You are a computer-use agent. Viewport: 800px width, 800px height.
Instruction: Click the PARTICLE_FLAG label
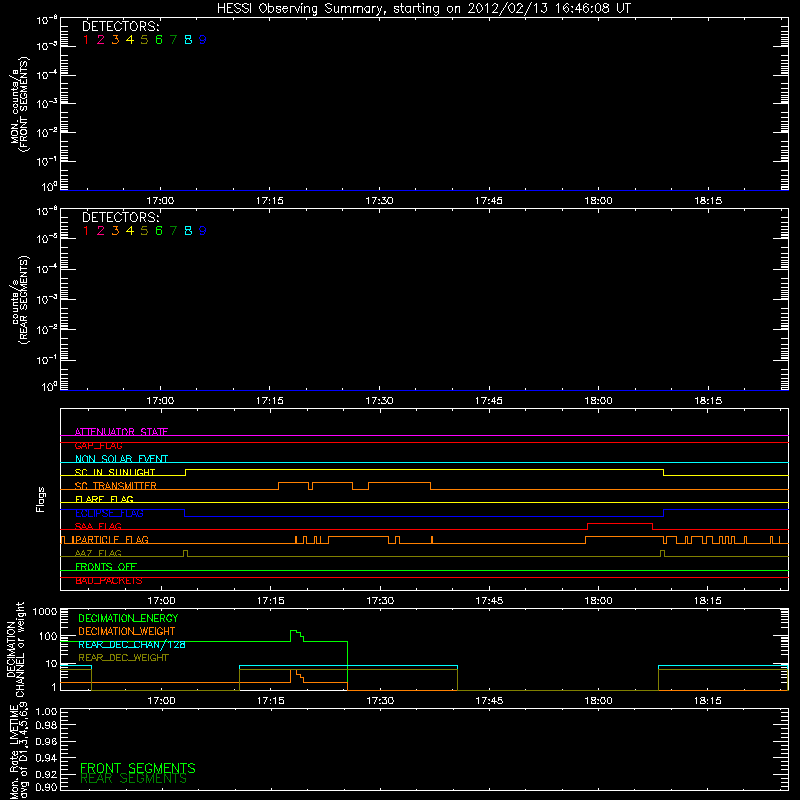pyautogui.click(x=111, y=540)
